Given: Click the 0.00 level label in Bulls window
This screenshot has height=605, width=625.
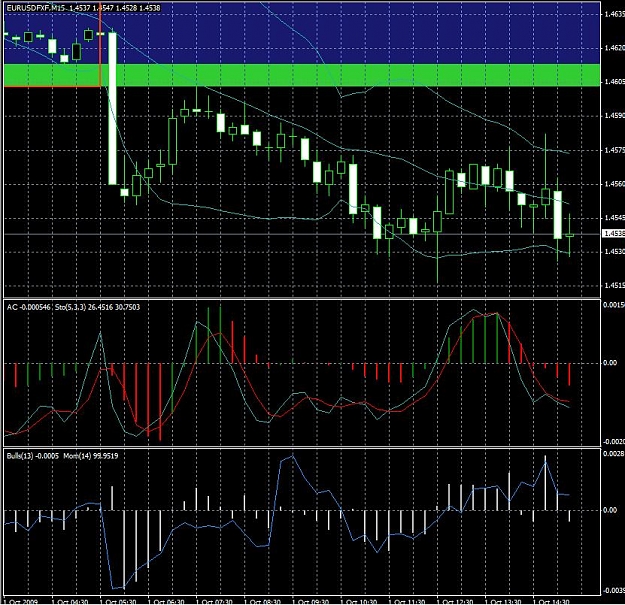Looking at the screenshot, I should pyautogui.click(x=610, y=510).
